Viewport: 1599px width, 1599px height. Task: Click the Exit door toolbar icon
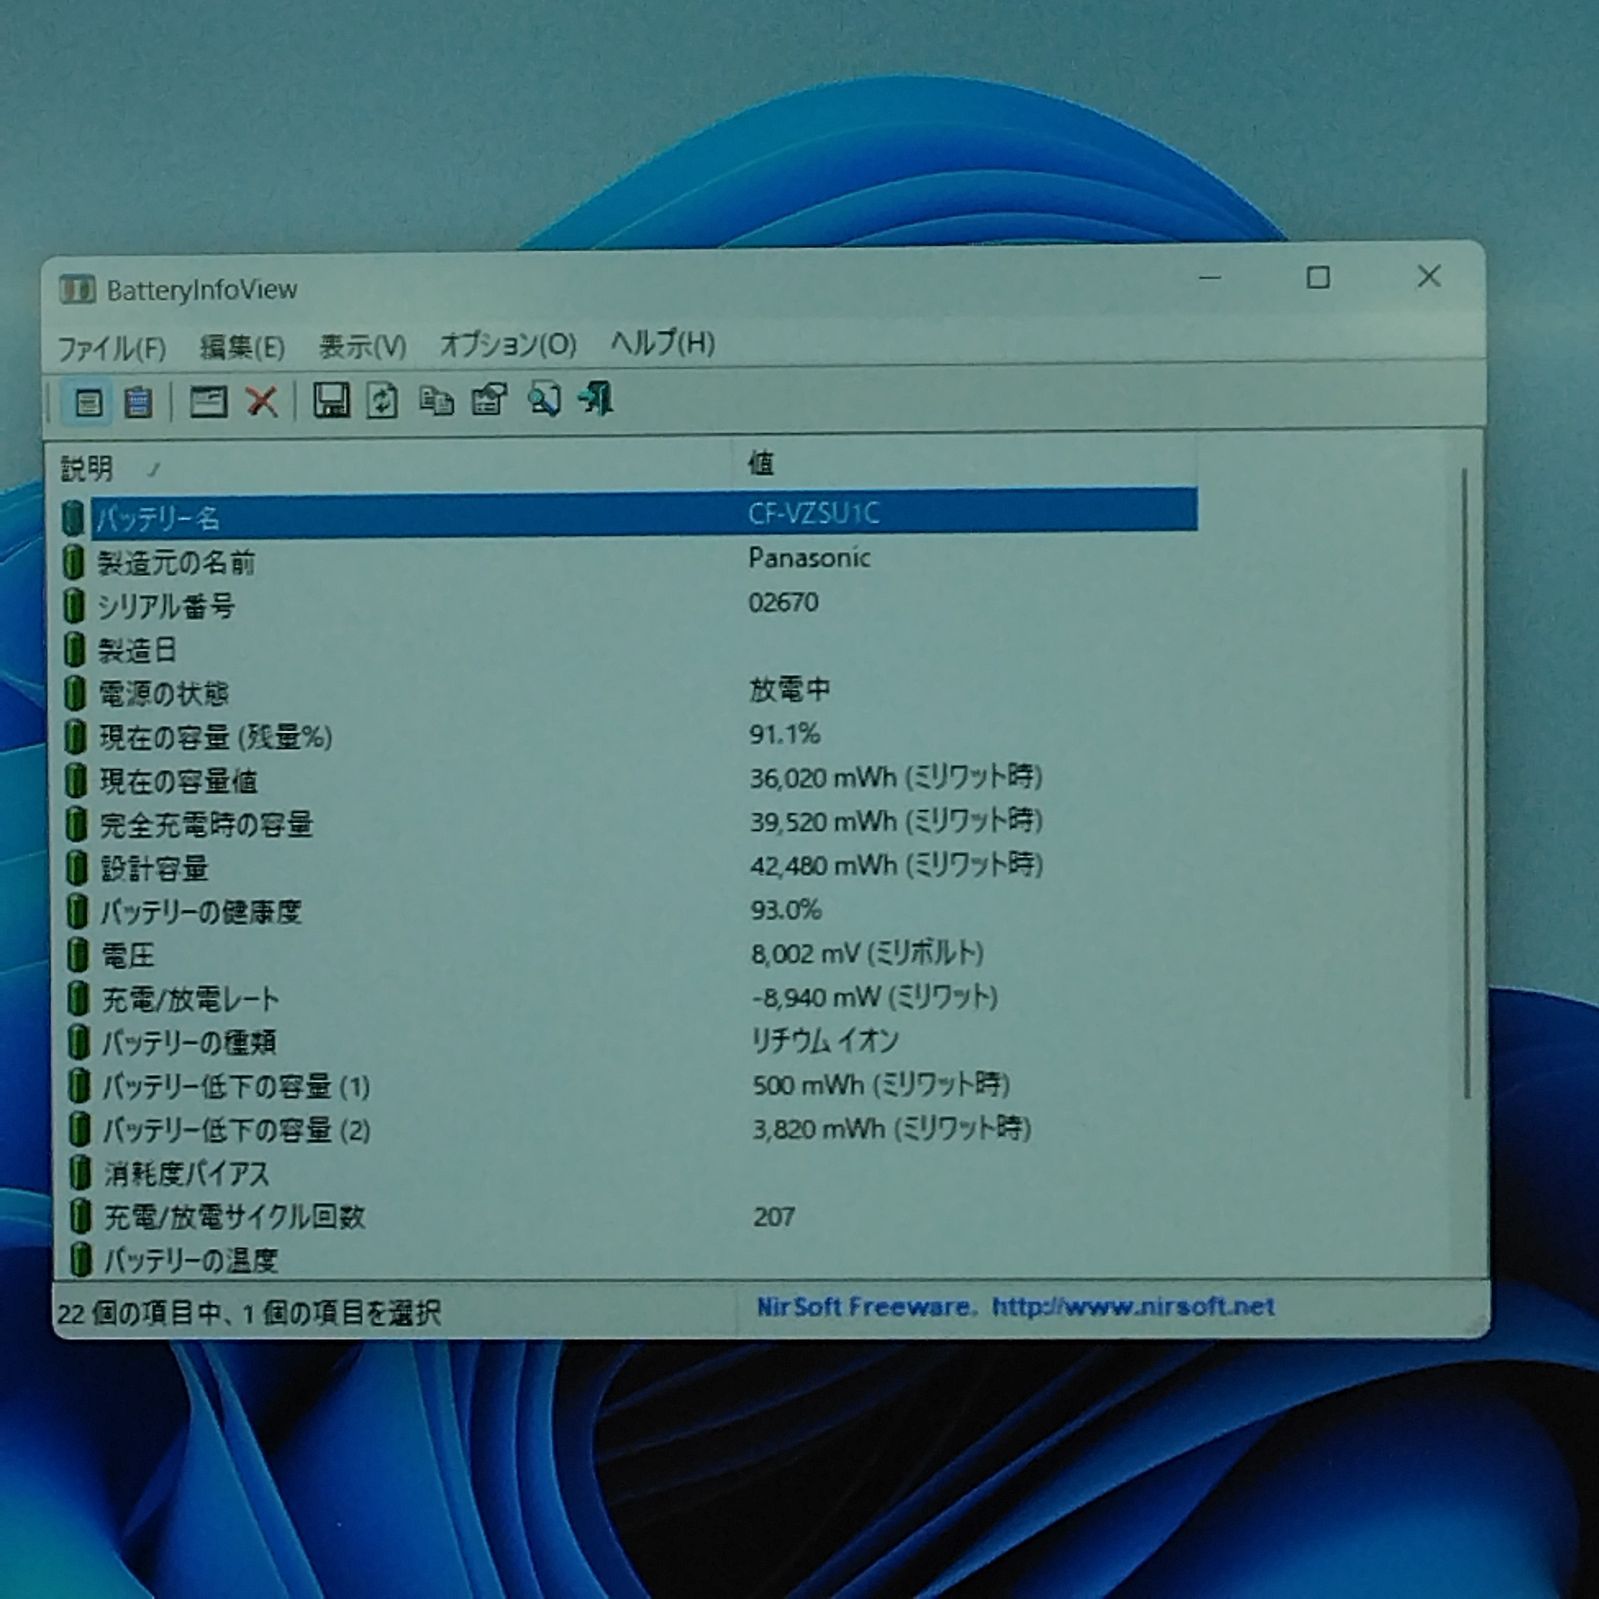[x=596, y=398]
